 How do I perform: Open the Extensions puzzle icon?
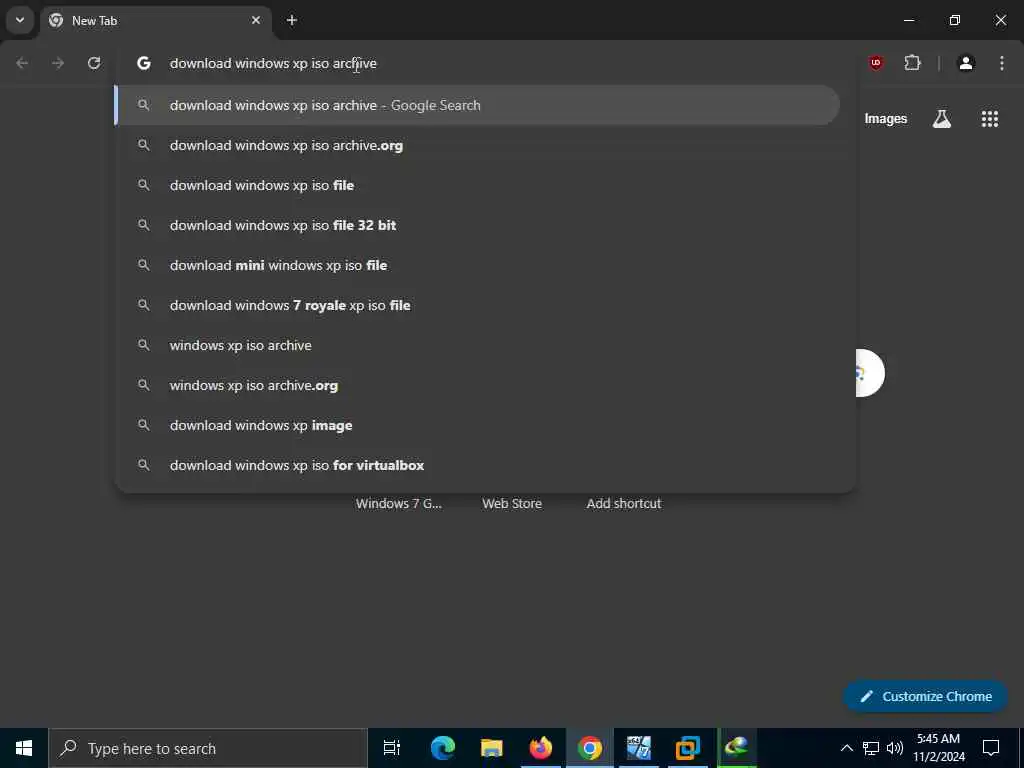pyautogui.click(x=912, y=63)
